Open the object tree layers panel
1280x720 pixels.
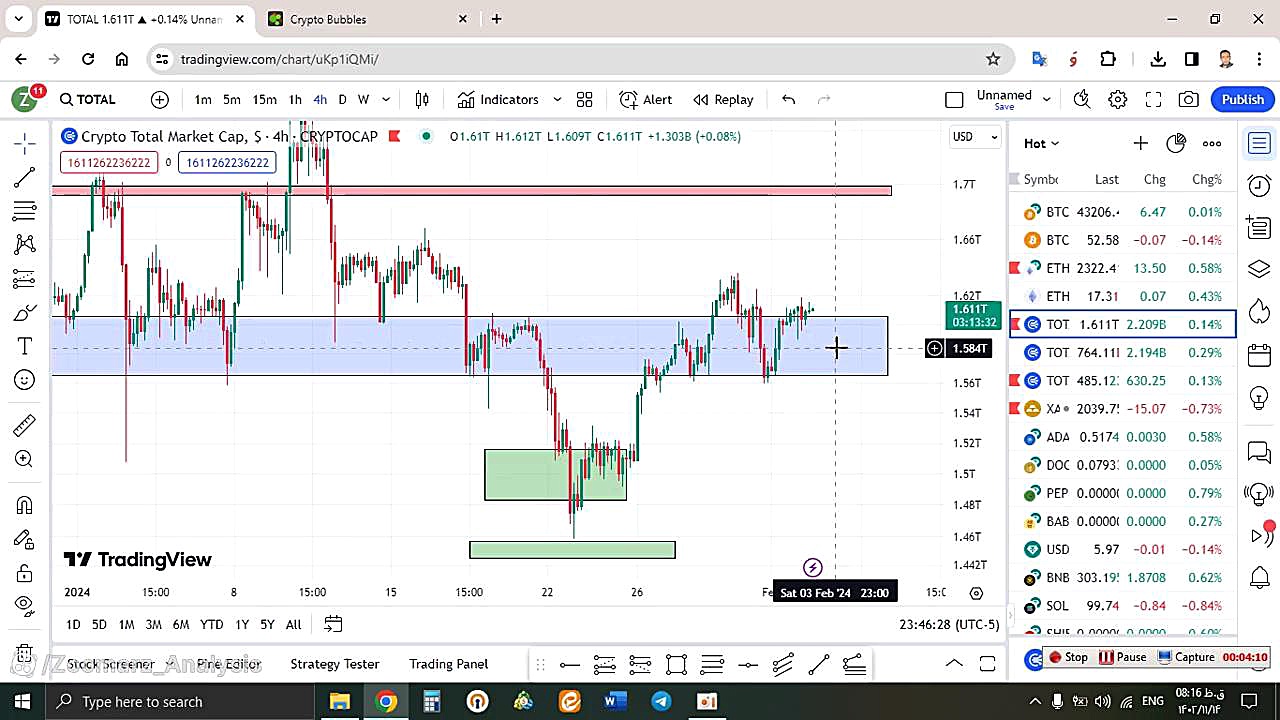click(x=1259, y=270)
